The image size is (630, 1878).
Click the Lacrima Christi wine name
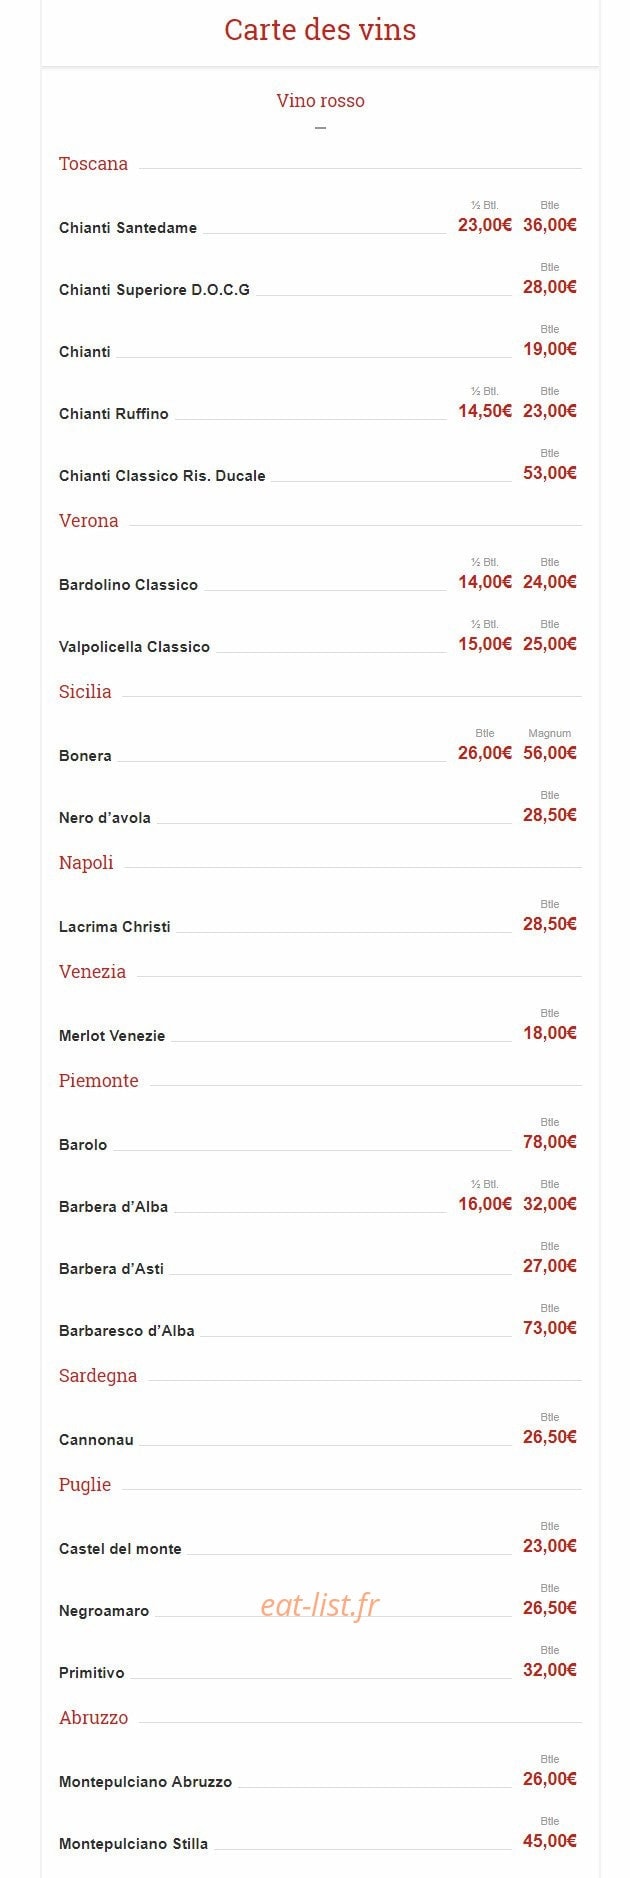click(x=115, y=927)
